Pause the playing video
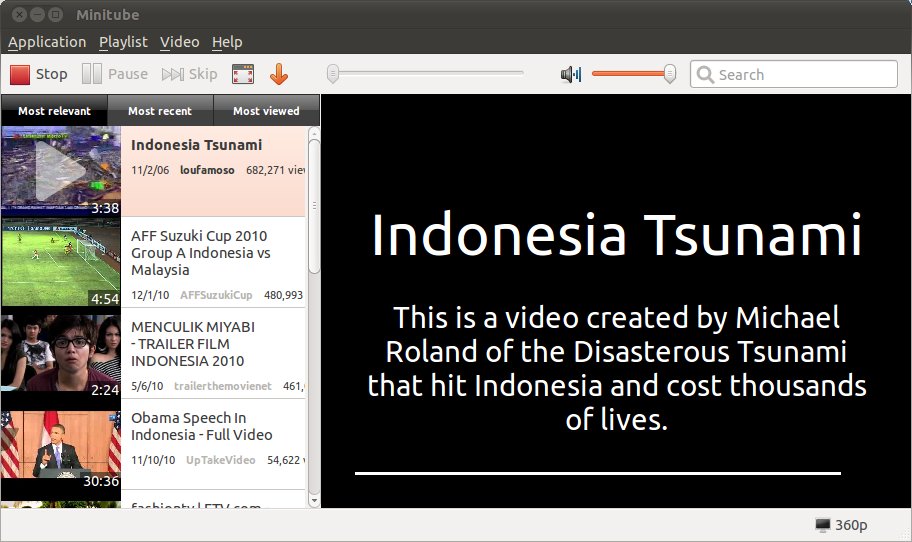The height and width of the screenshot is (542, 912). pos(115,74)
